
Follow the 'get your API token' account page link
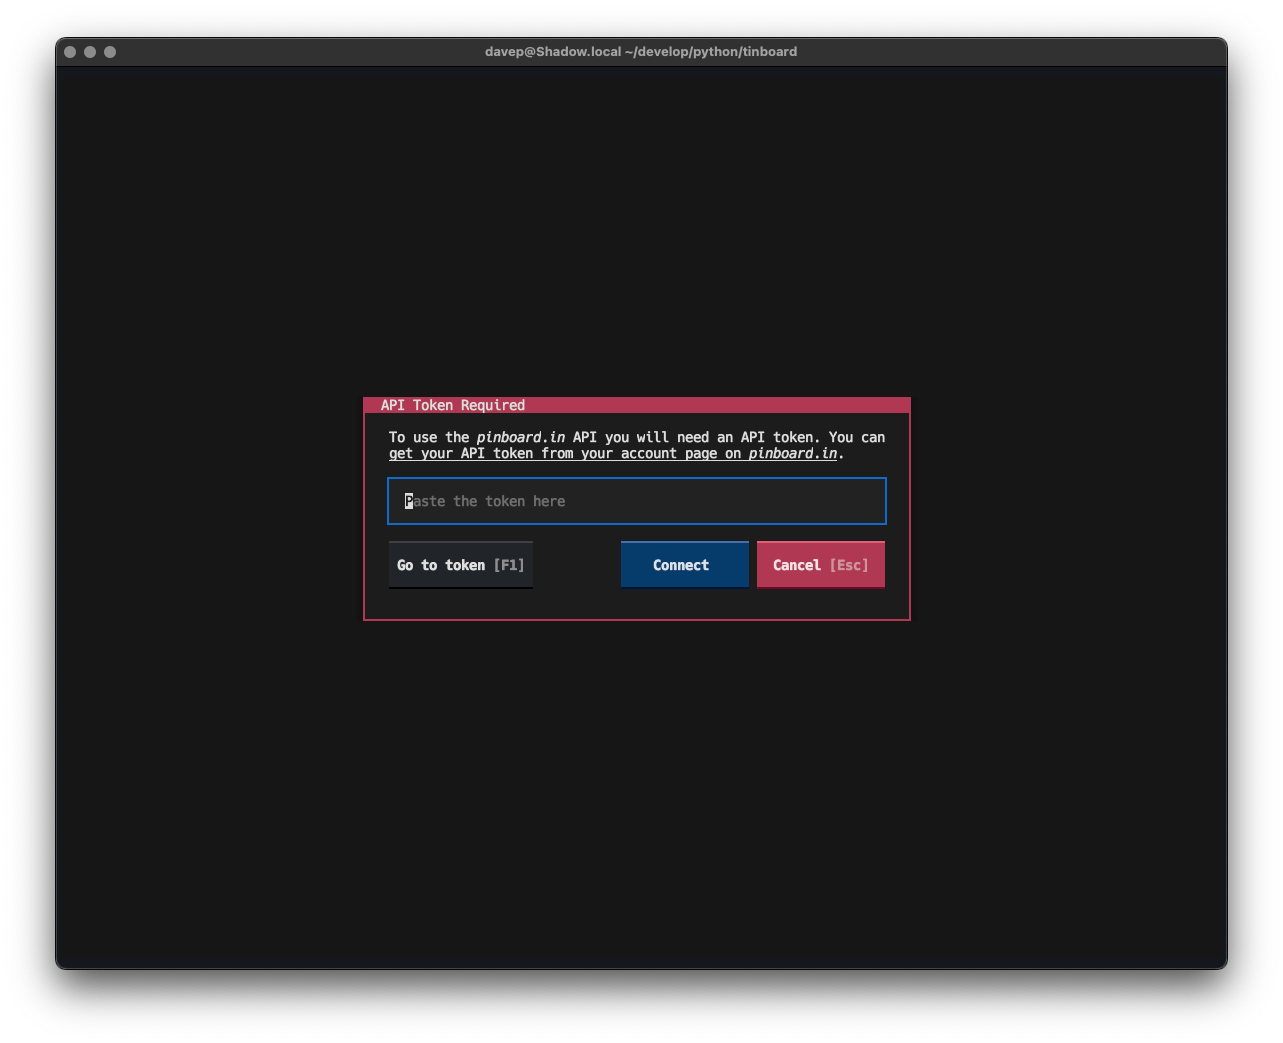click(613, 454)
